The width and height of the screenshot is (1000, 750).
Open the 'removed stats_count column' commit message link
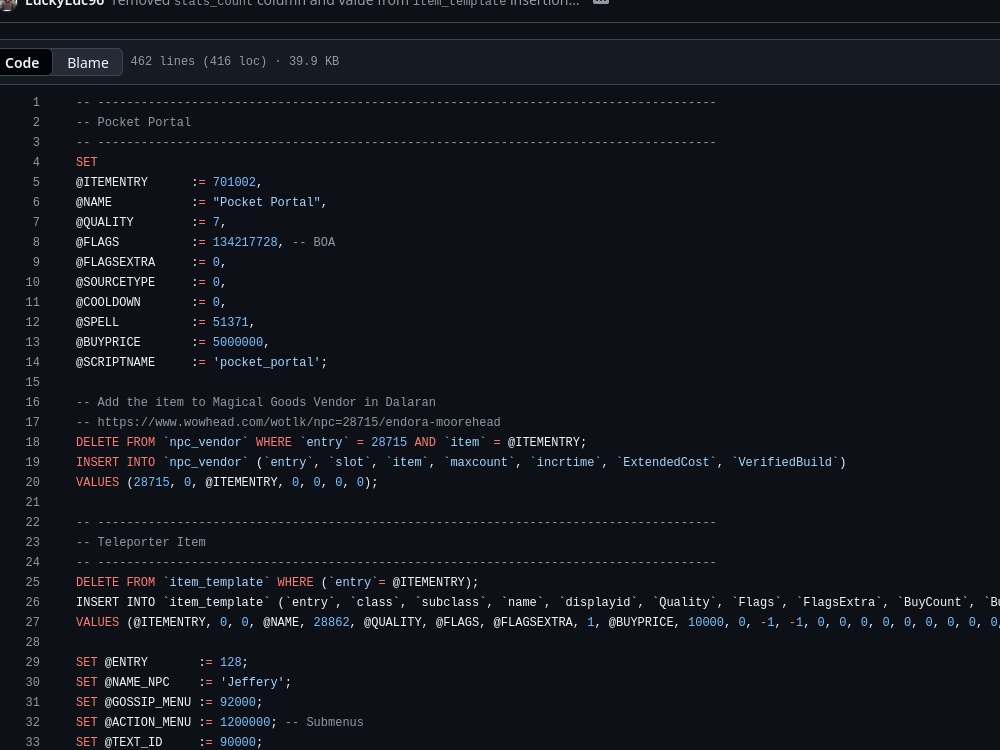coord(345,3)
